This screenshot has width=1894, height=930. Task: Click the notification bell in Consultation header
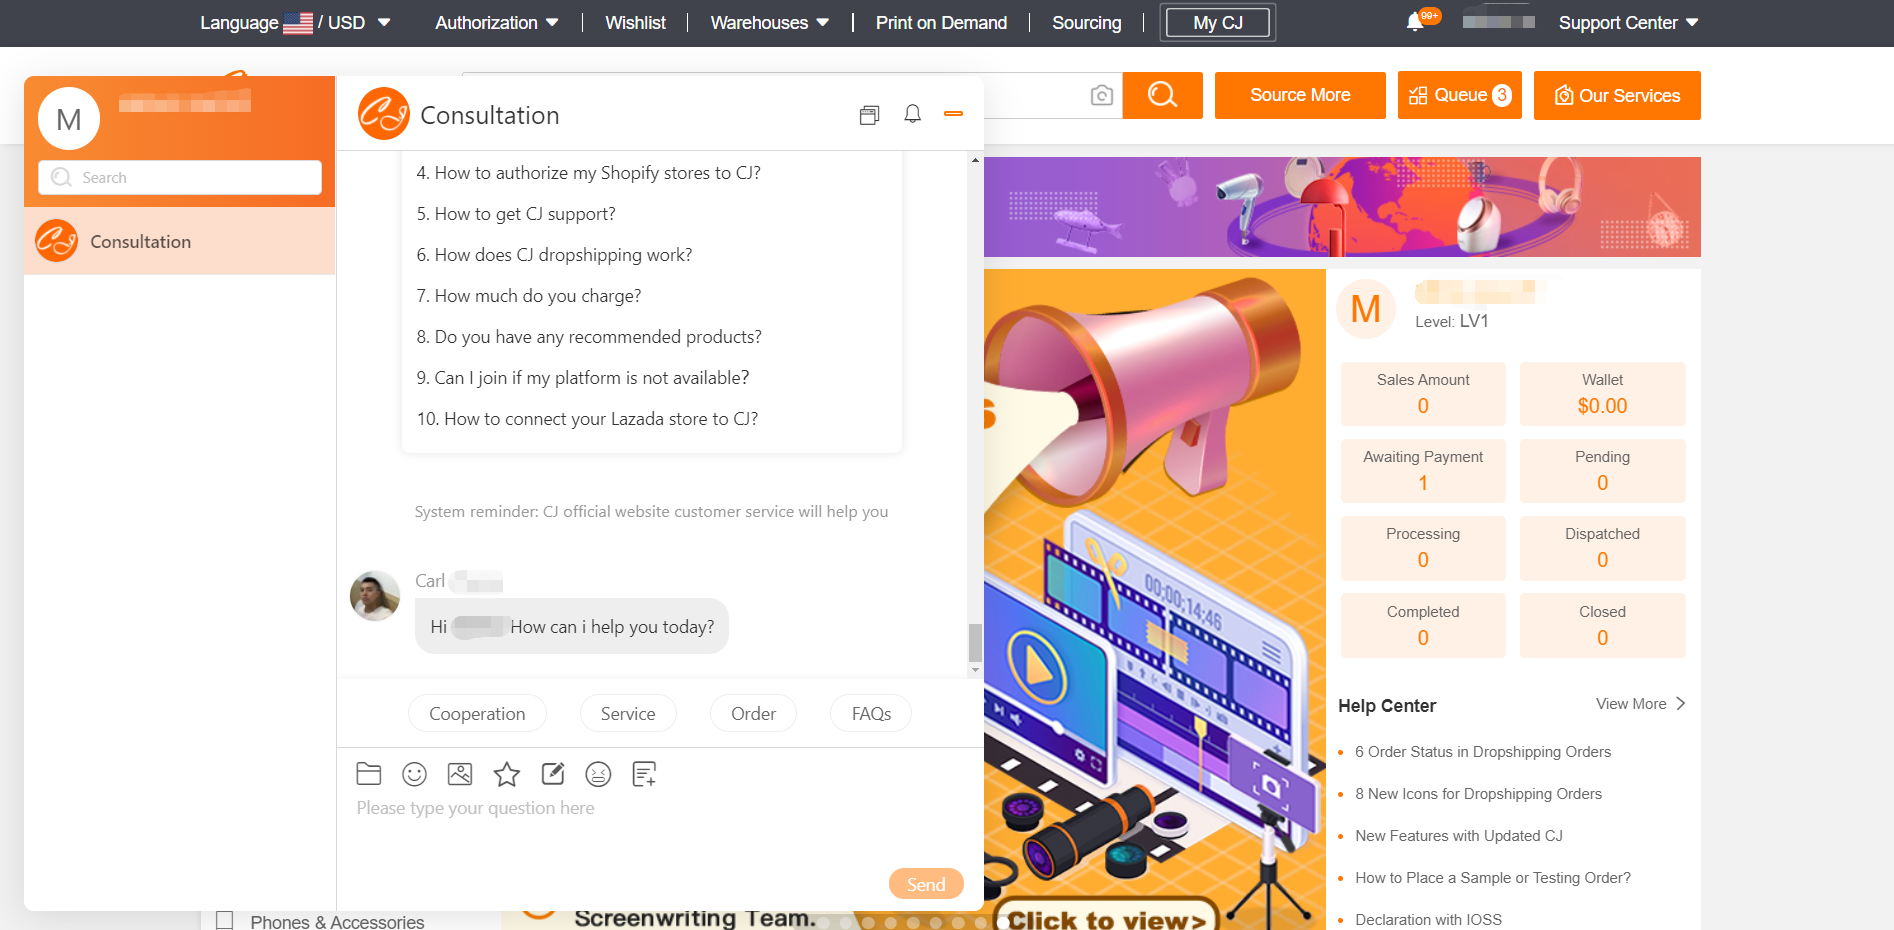click(912, 115)
